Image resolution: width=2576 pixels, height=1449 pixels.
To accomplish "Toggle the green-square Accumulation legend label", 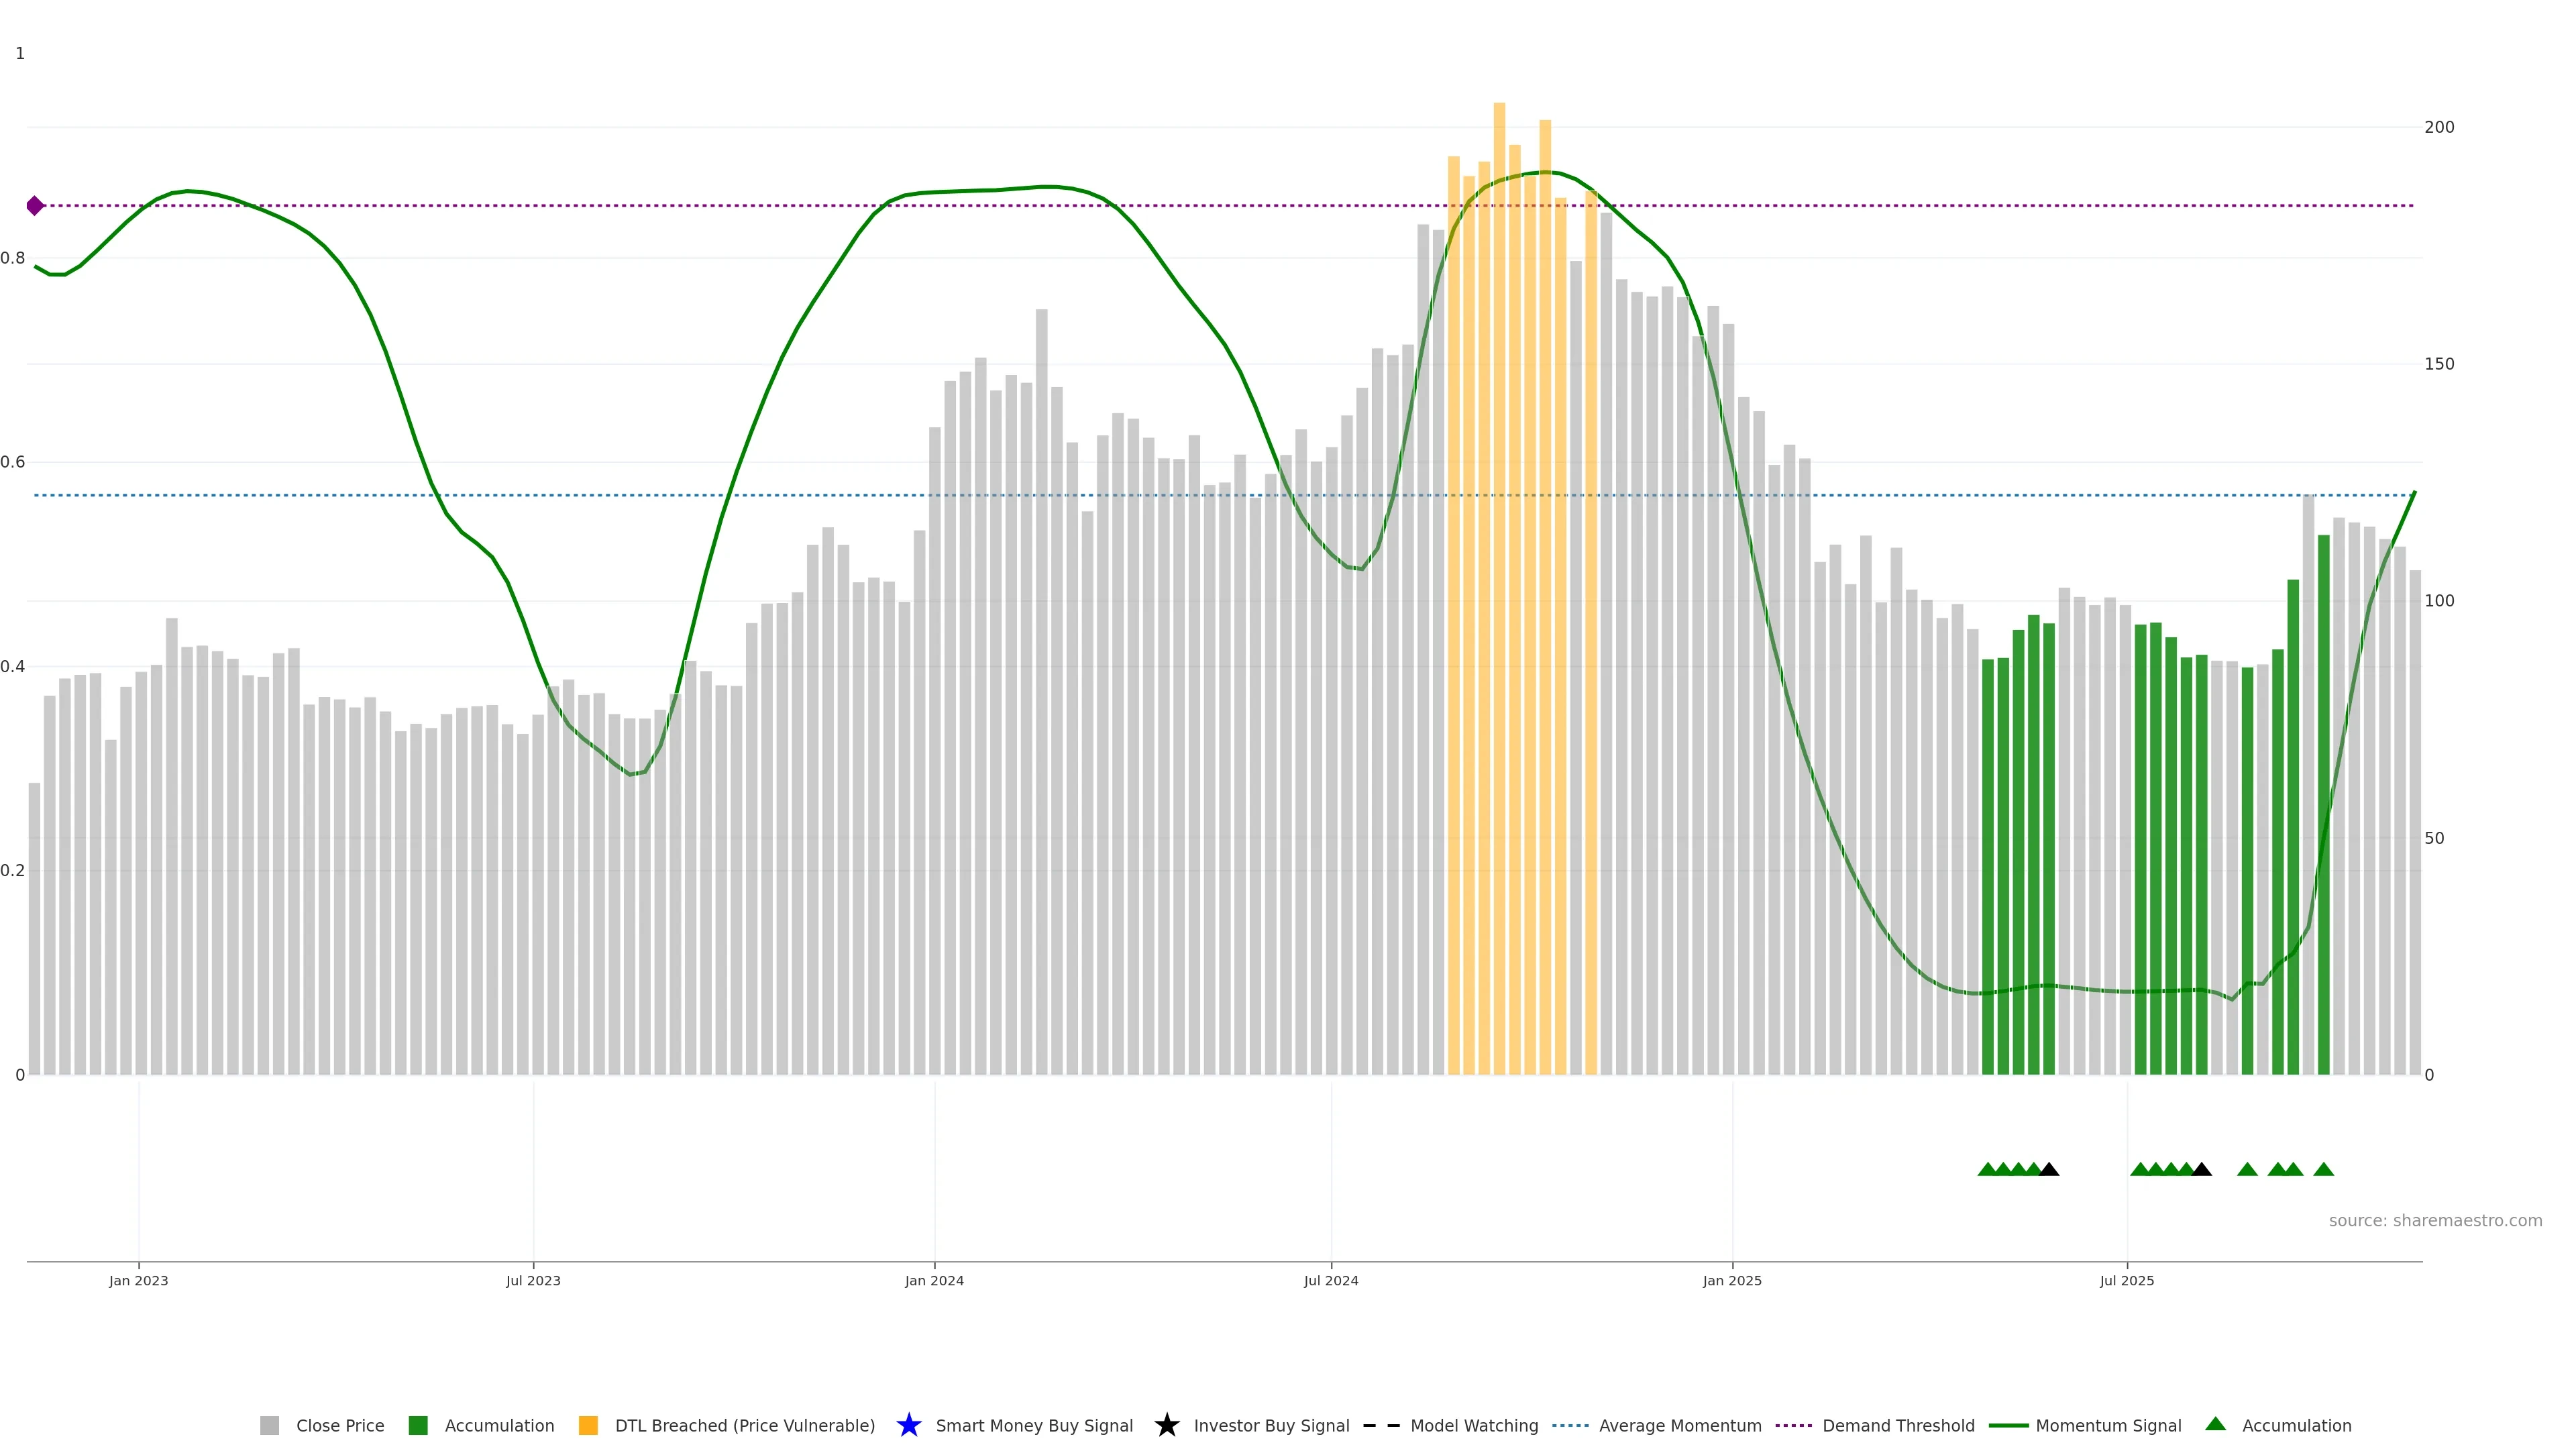I will pos(499,1425).
